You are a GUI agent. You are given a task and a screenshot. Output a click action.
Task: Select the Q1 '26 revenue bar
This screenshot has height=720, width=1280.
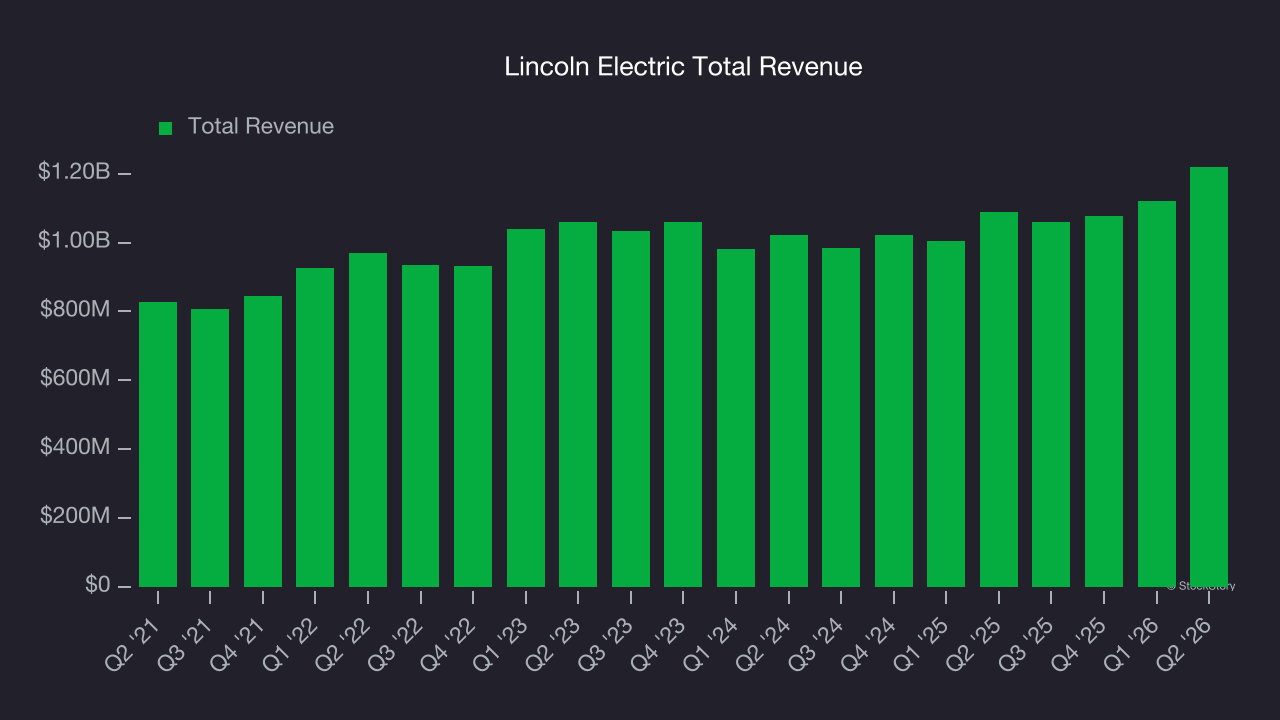[1157, 394]
